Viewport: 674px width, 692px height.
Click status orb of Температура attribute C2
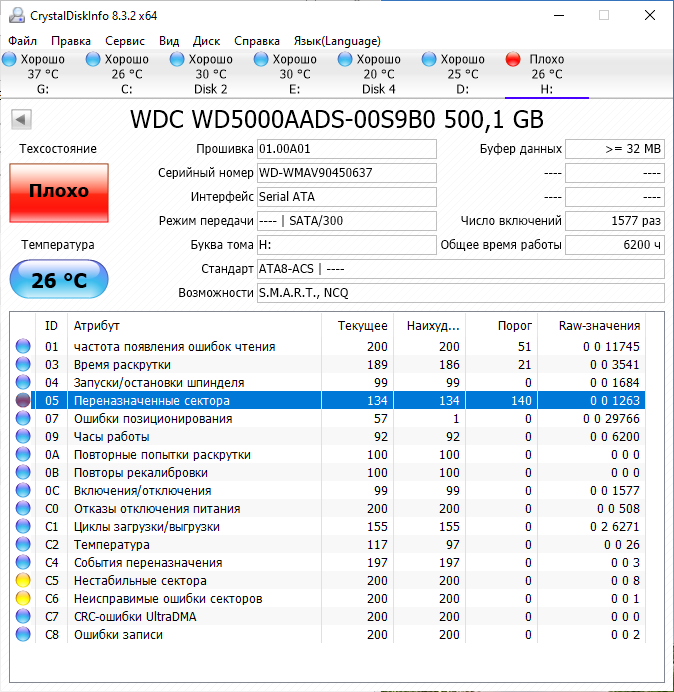click(23, 545)
